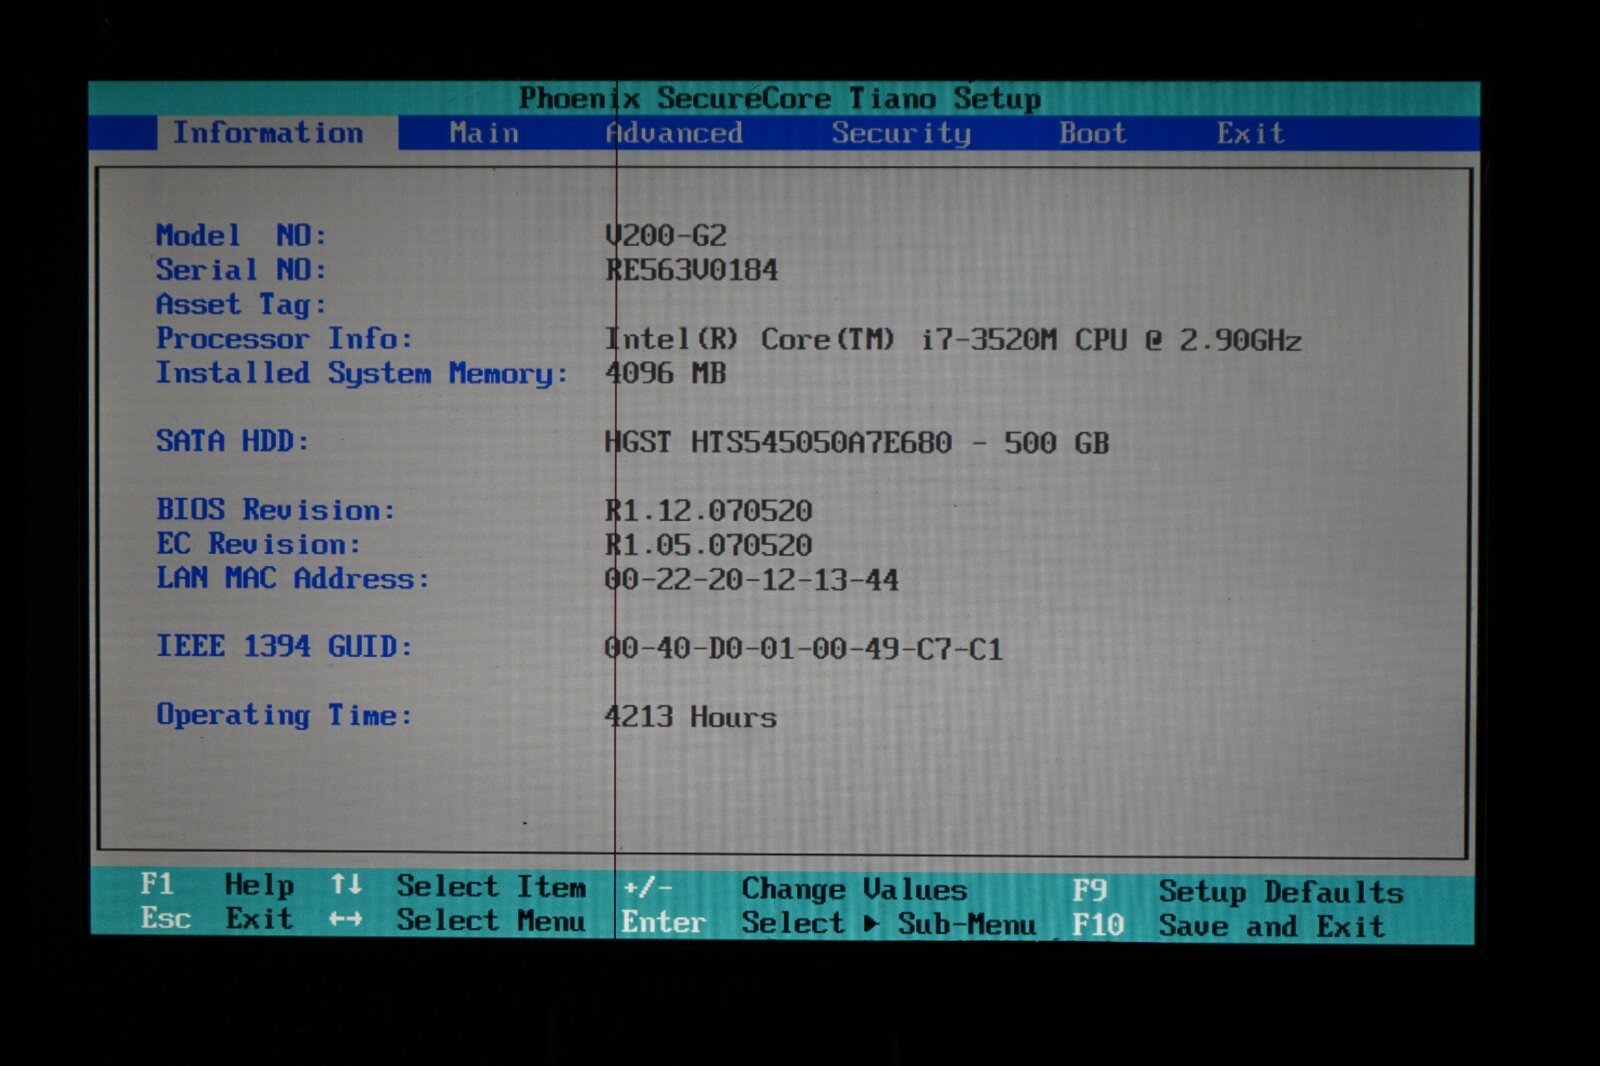Screen dimensions: 1600x1066
Task: Click the IEEE 1394 GUID: label
Action: [x=284, y=646]
